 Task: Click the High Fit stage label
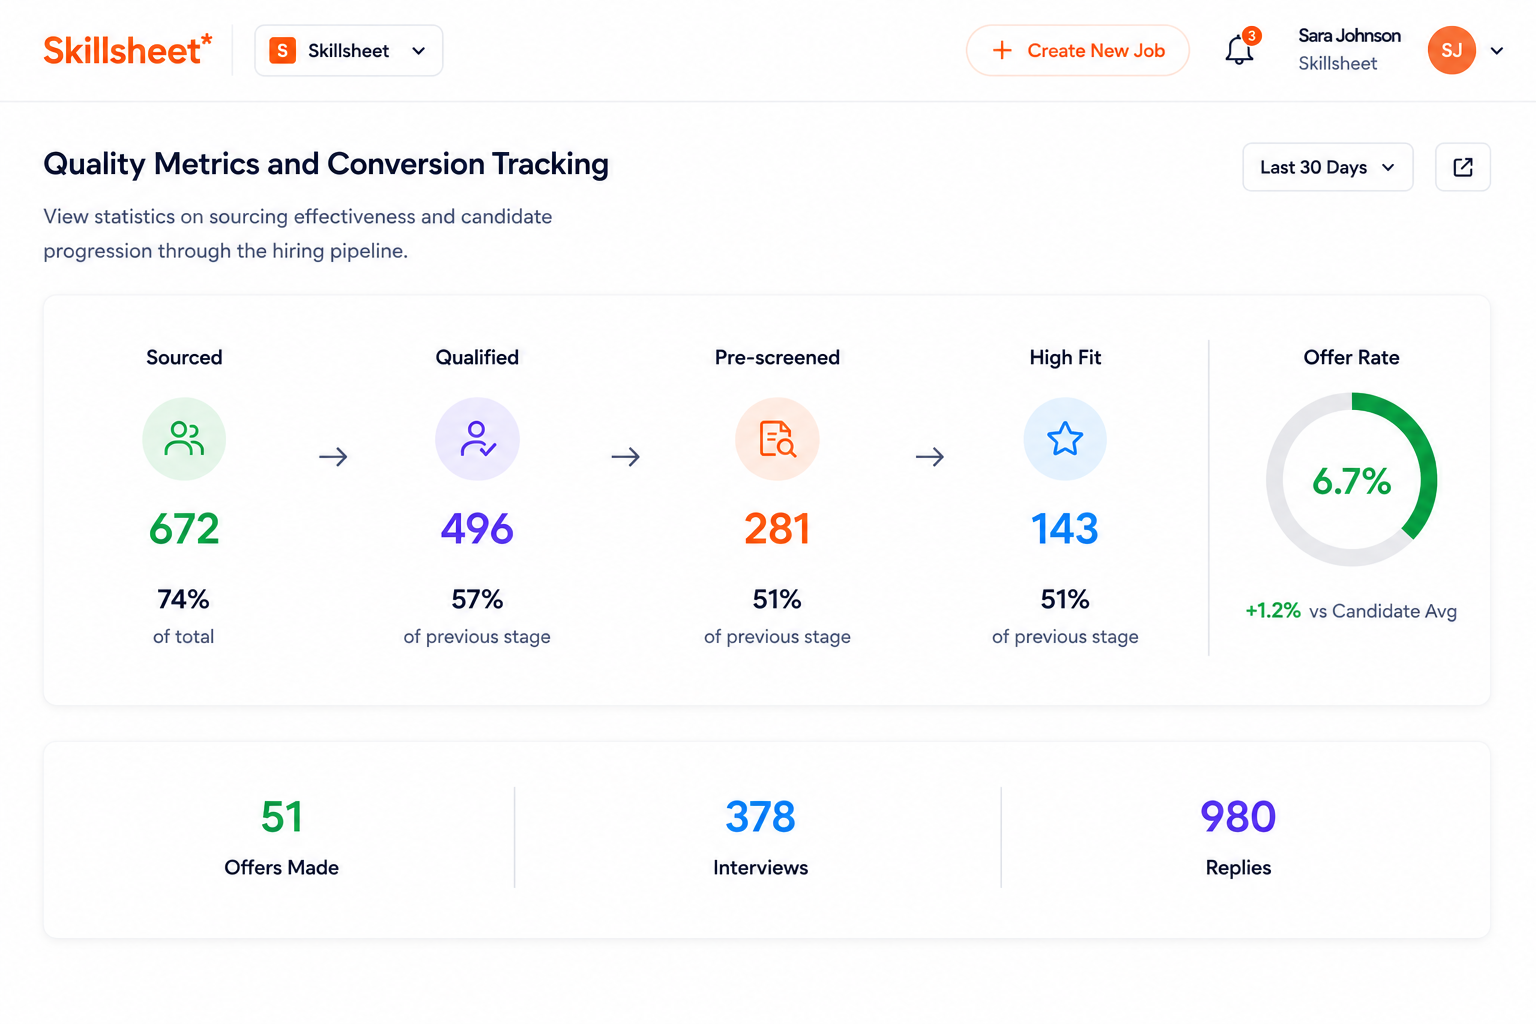click(x=1065, y=357)
